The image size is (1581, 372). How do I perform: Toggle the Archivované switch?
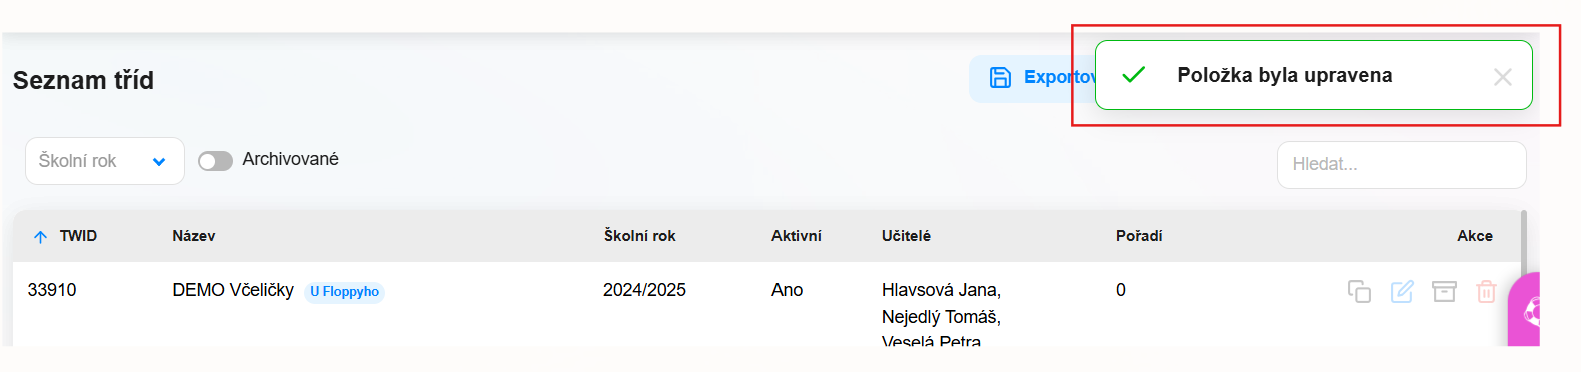click(215, 161)
